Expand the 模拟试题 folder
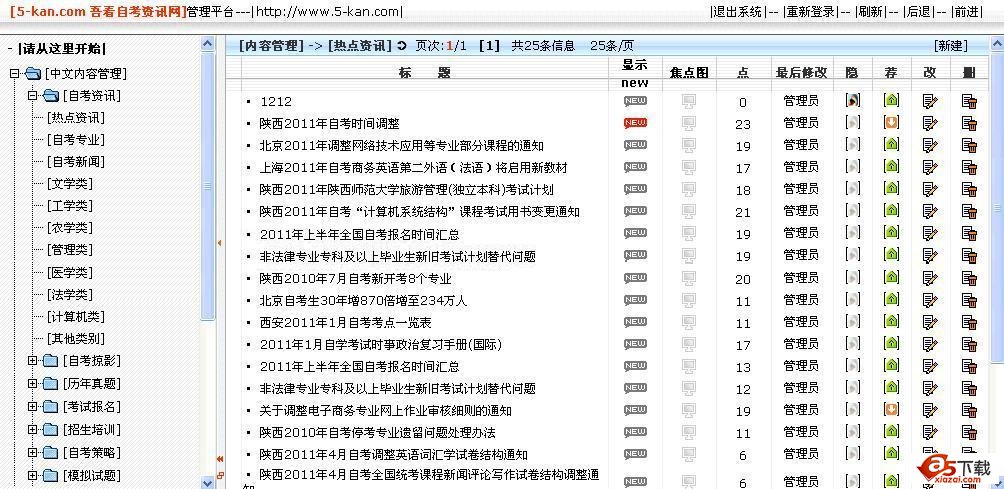Screen dimensions: 1004x489 [x=32, y=476]
